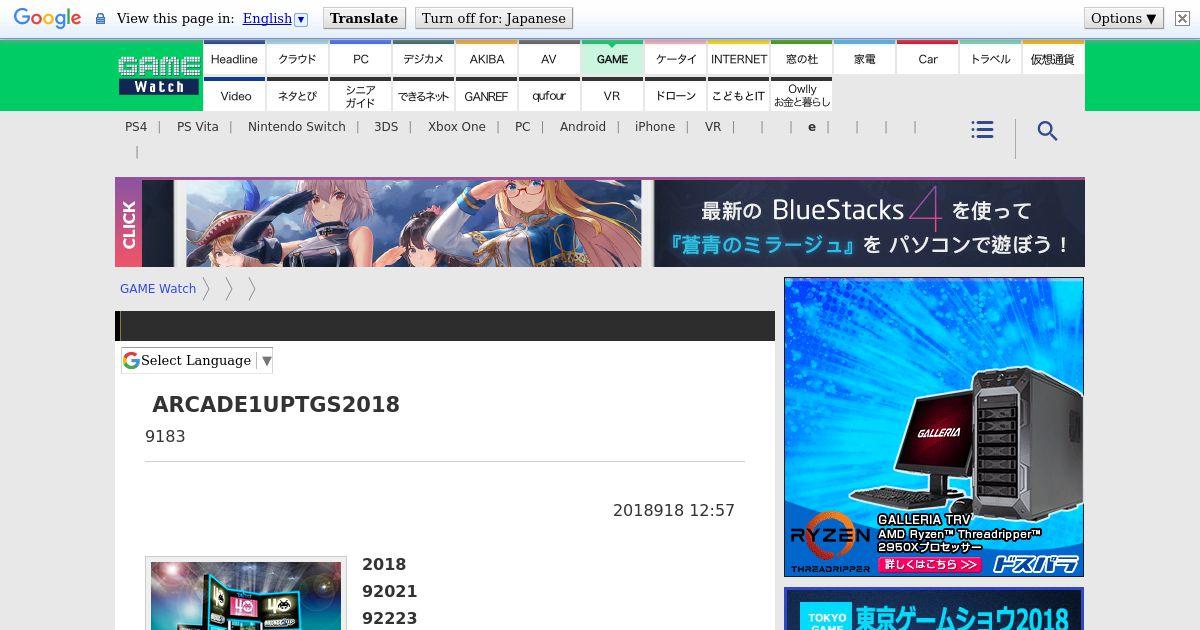Click the timestamp 2018918 12:57

pos(674,511)
